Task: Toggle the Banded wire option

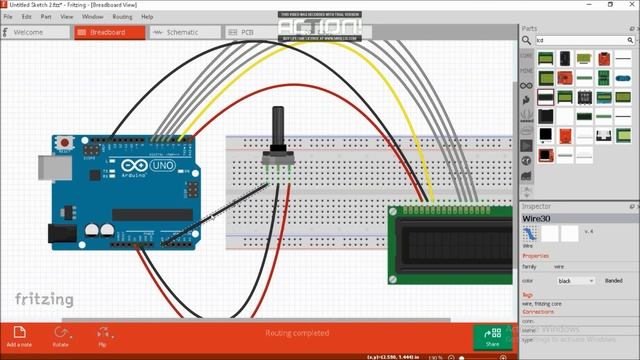Action: point(613,281)
